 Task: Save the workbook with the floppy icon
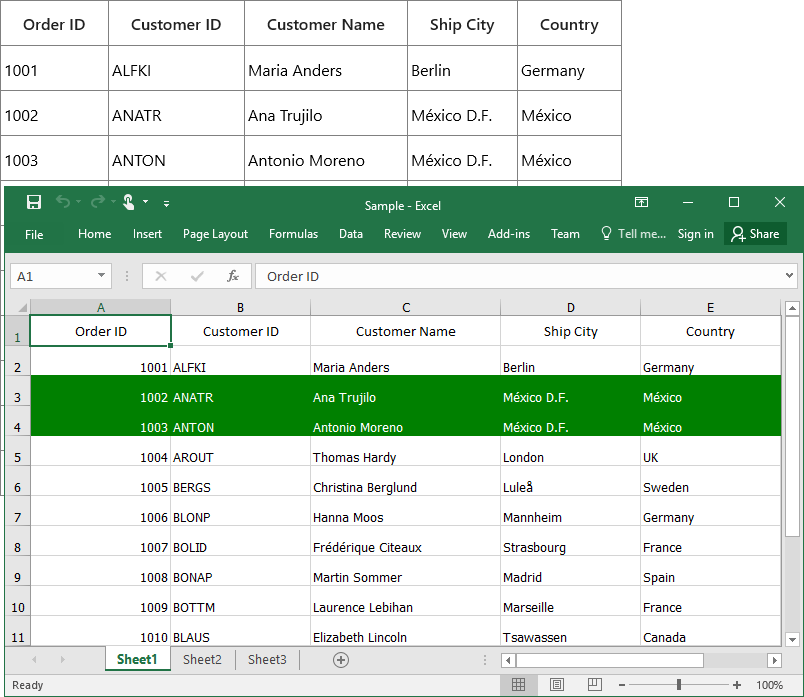34,202
